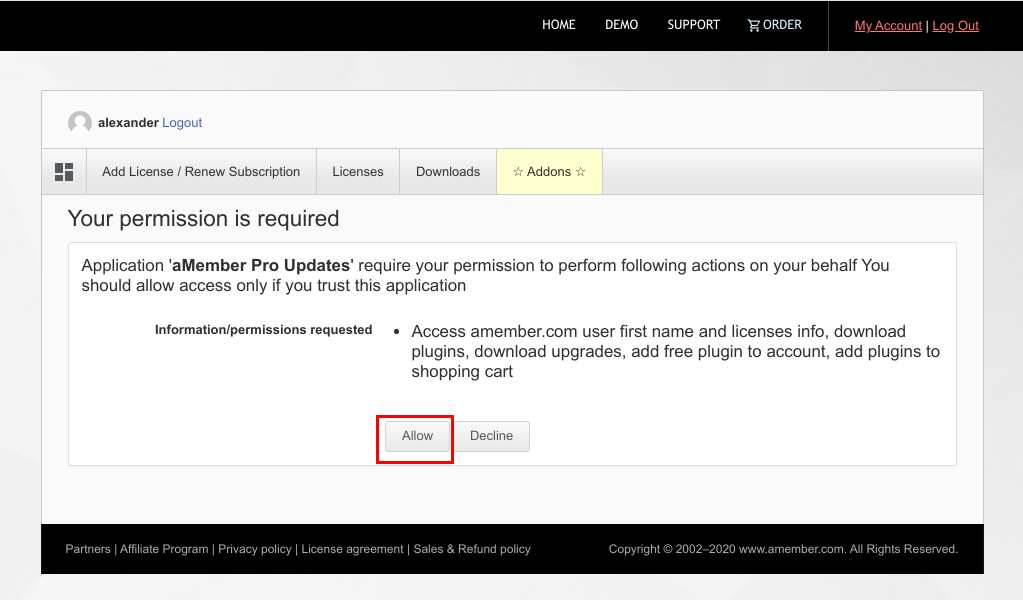Open the Add License / Renew Subscription tab
This screenshot has width=1023, height=600.
pyautogui.click(x=201, y=172)
